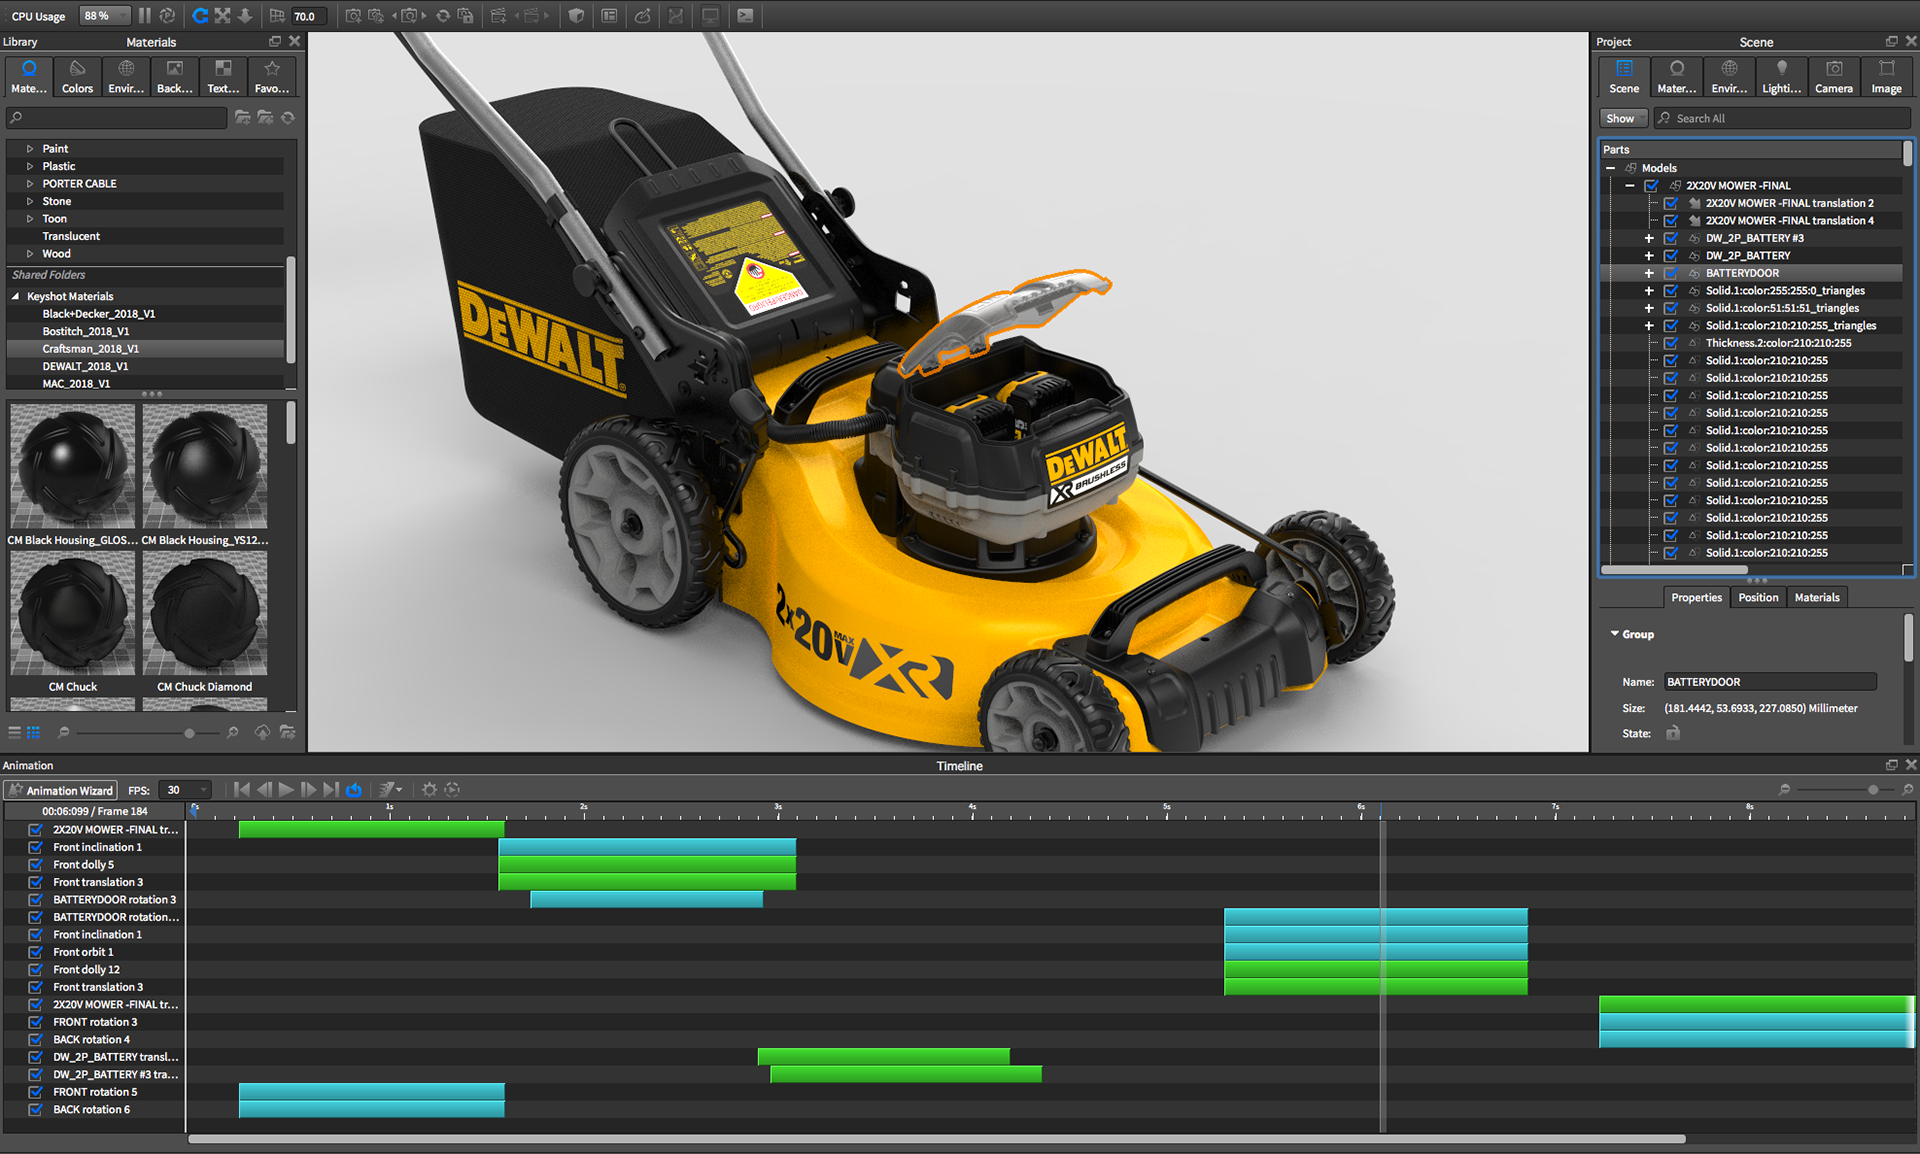
Task: Switch to the Textures library tab
Action: coord(223,76)
